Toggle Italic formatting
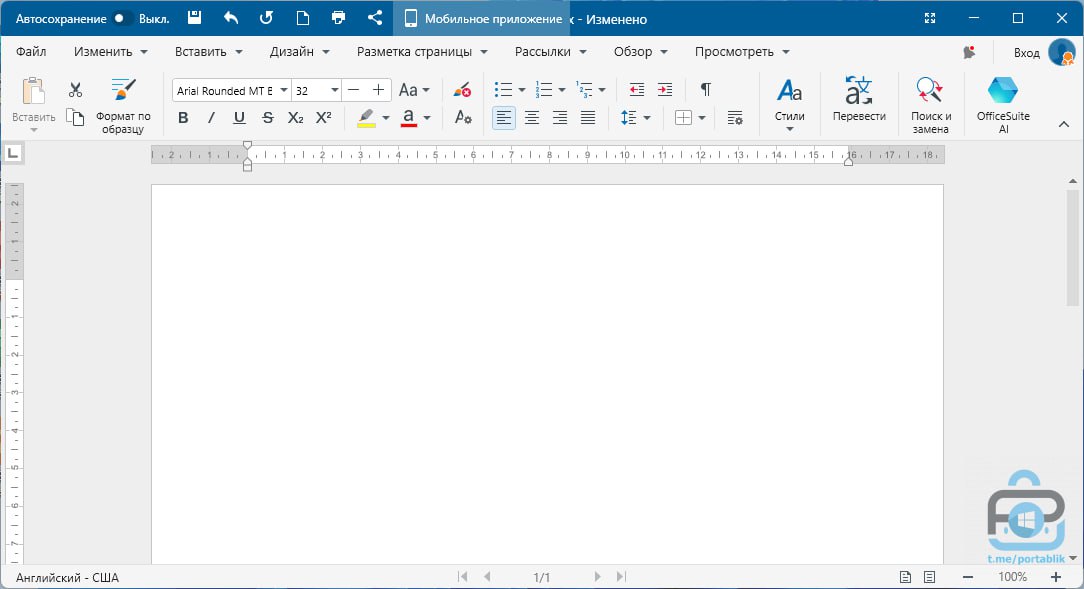1084x589 pixels. click(211, 118)
